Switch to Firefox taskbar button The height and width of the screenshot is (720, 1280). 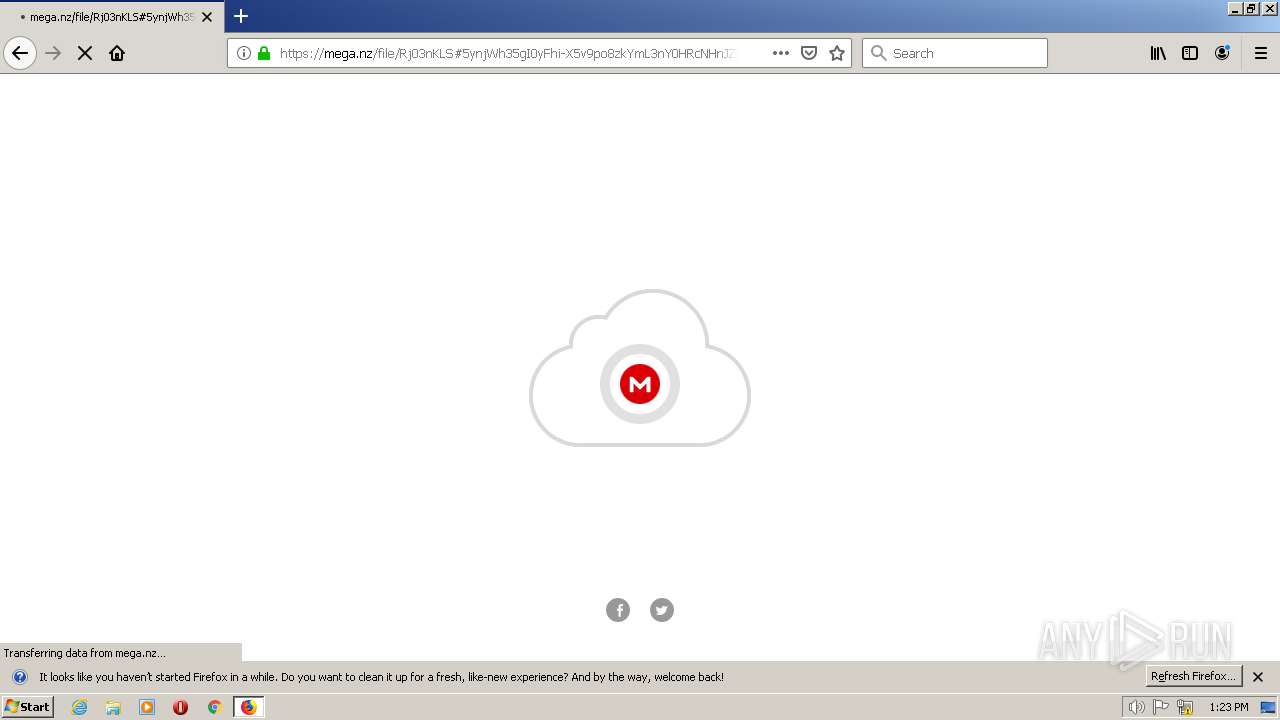pos(248,707)
